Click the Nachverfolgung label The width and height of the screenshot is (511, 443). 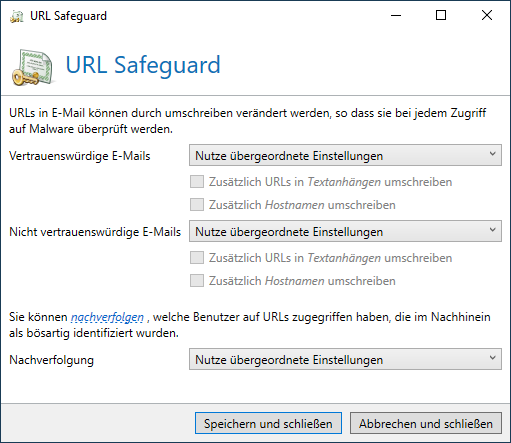(x=52, y=360)
